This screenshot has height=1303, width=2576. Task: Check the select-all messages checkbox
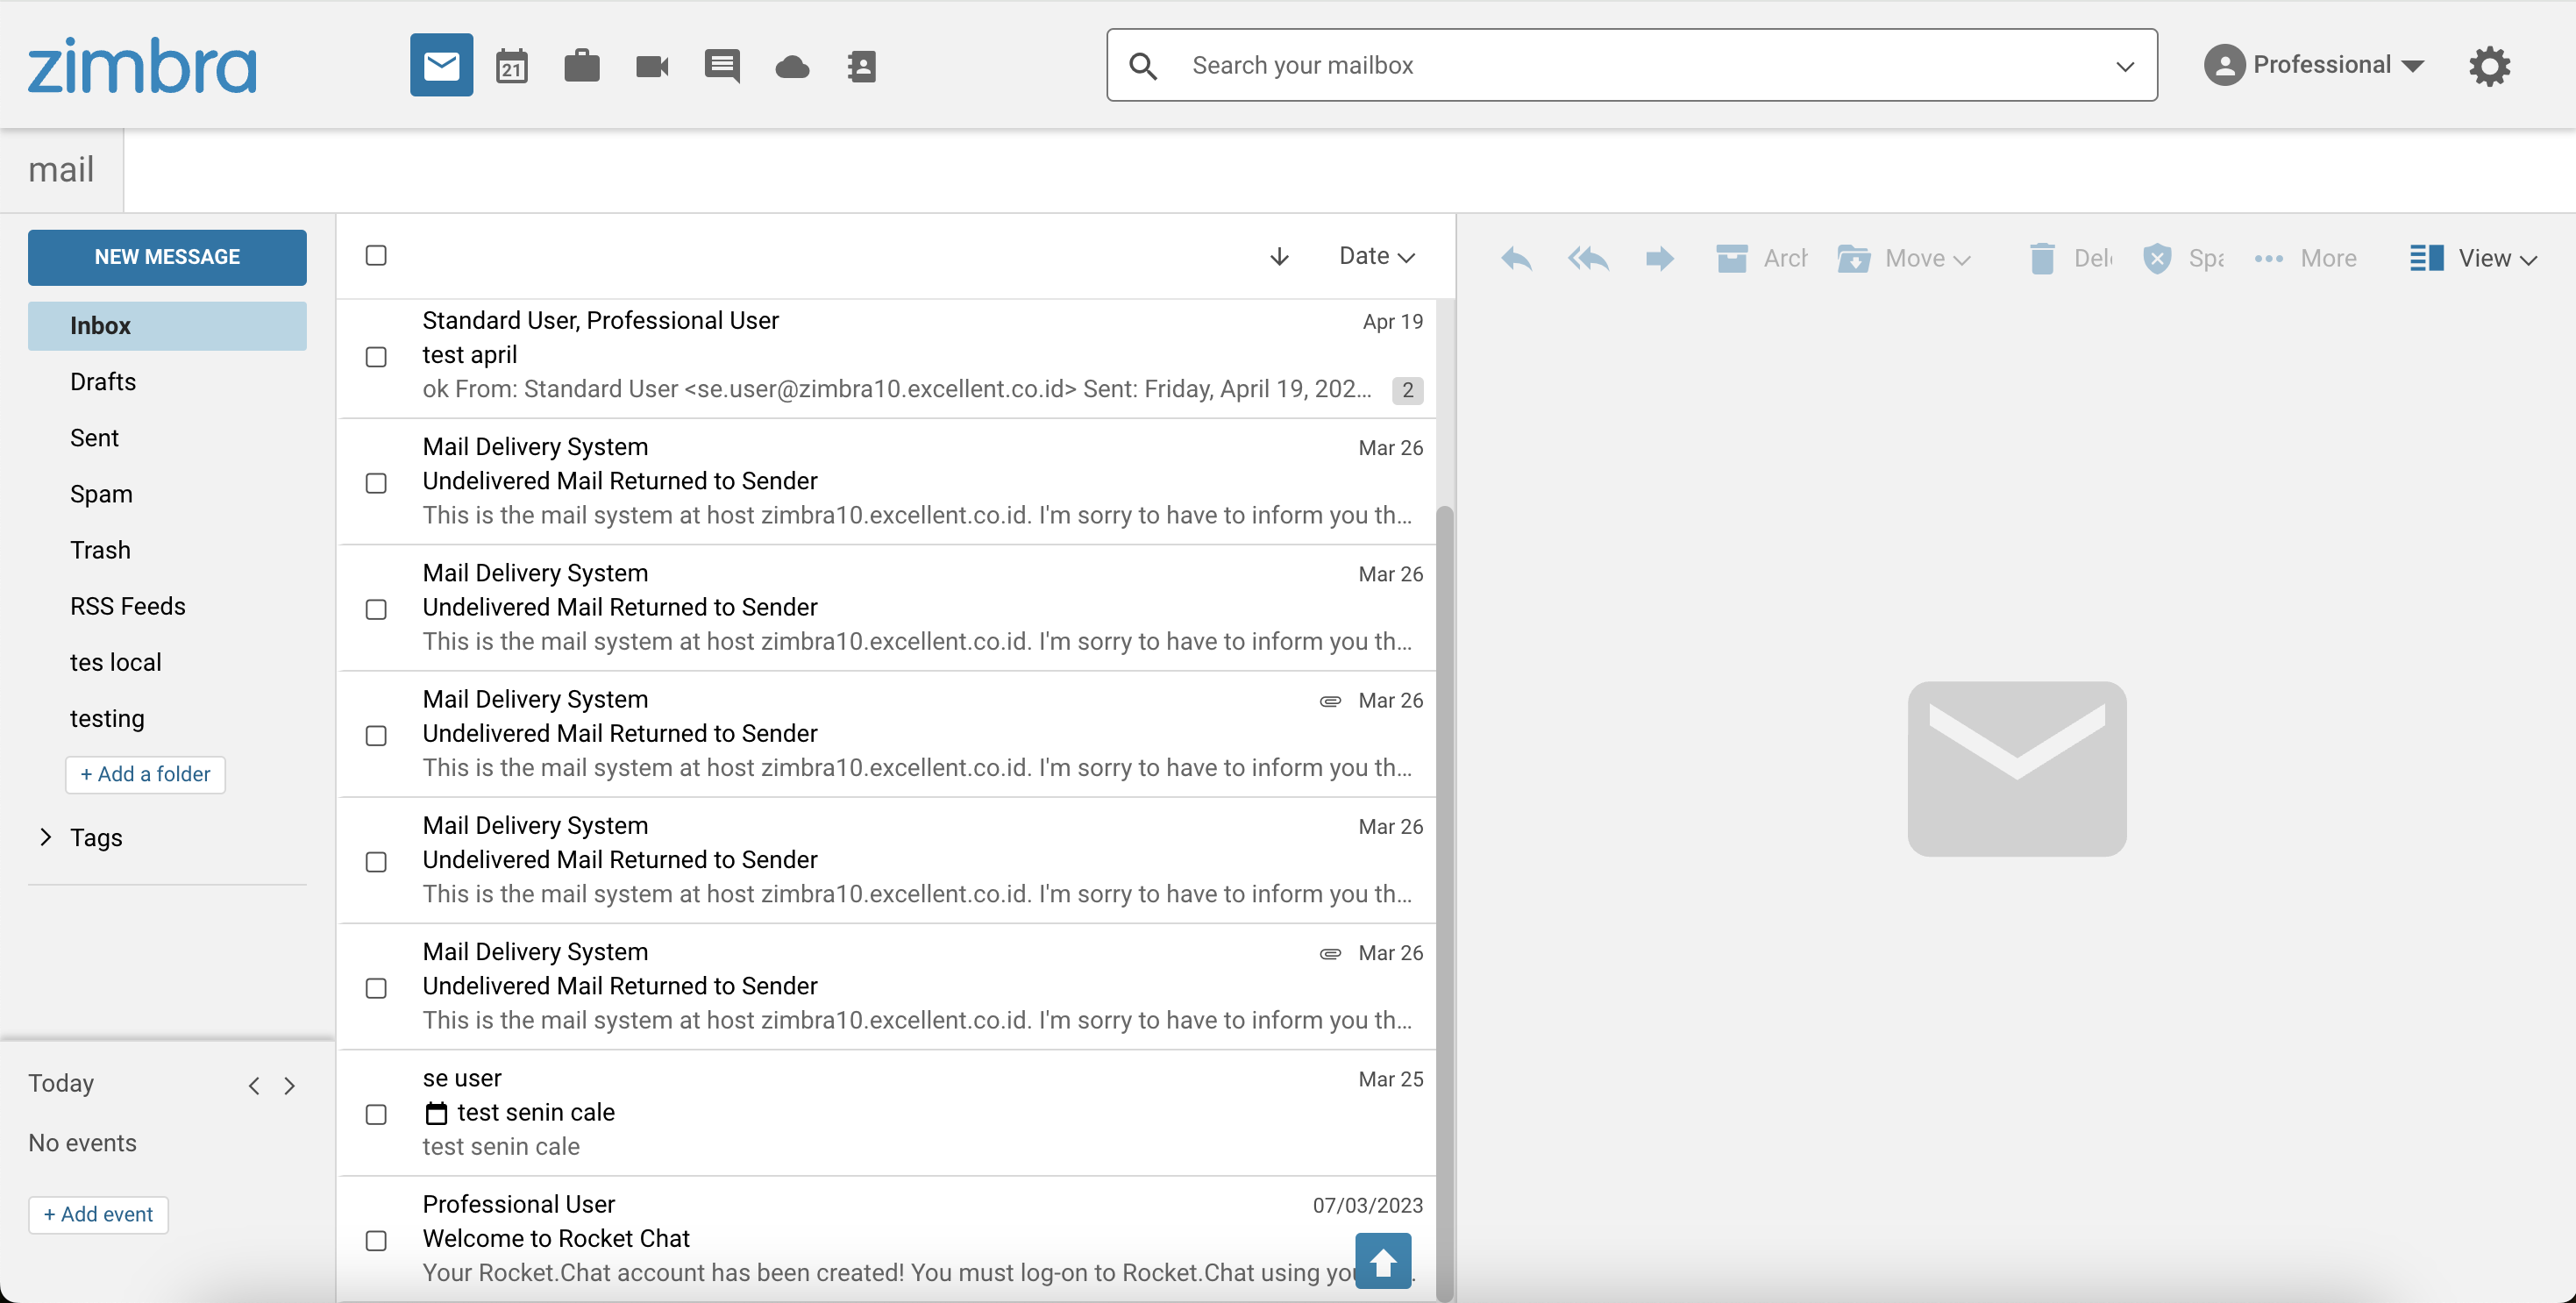point(376,256)
